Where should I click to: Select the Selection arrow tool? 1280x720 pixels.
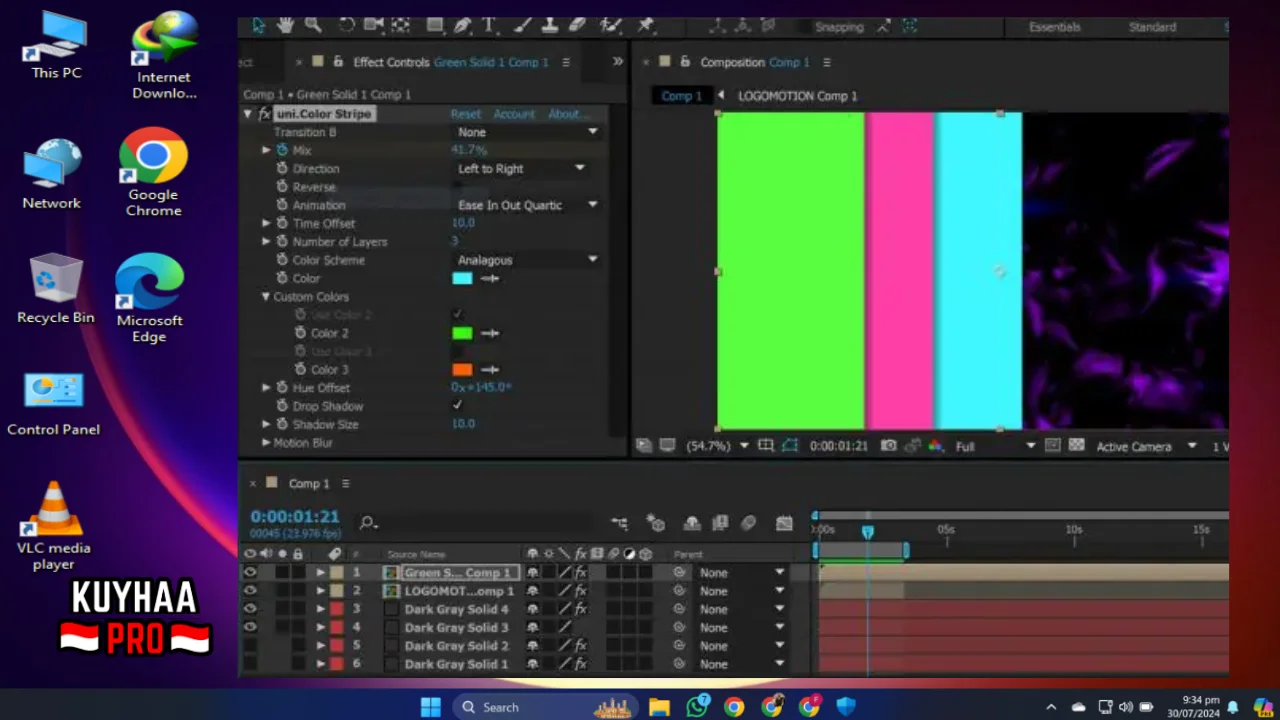click(258, 25)
